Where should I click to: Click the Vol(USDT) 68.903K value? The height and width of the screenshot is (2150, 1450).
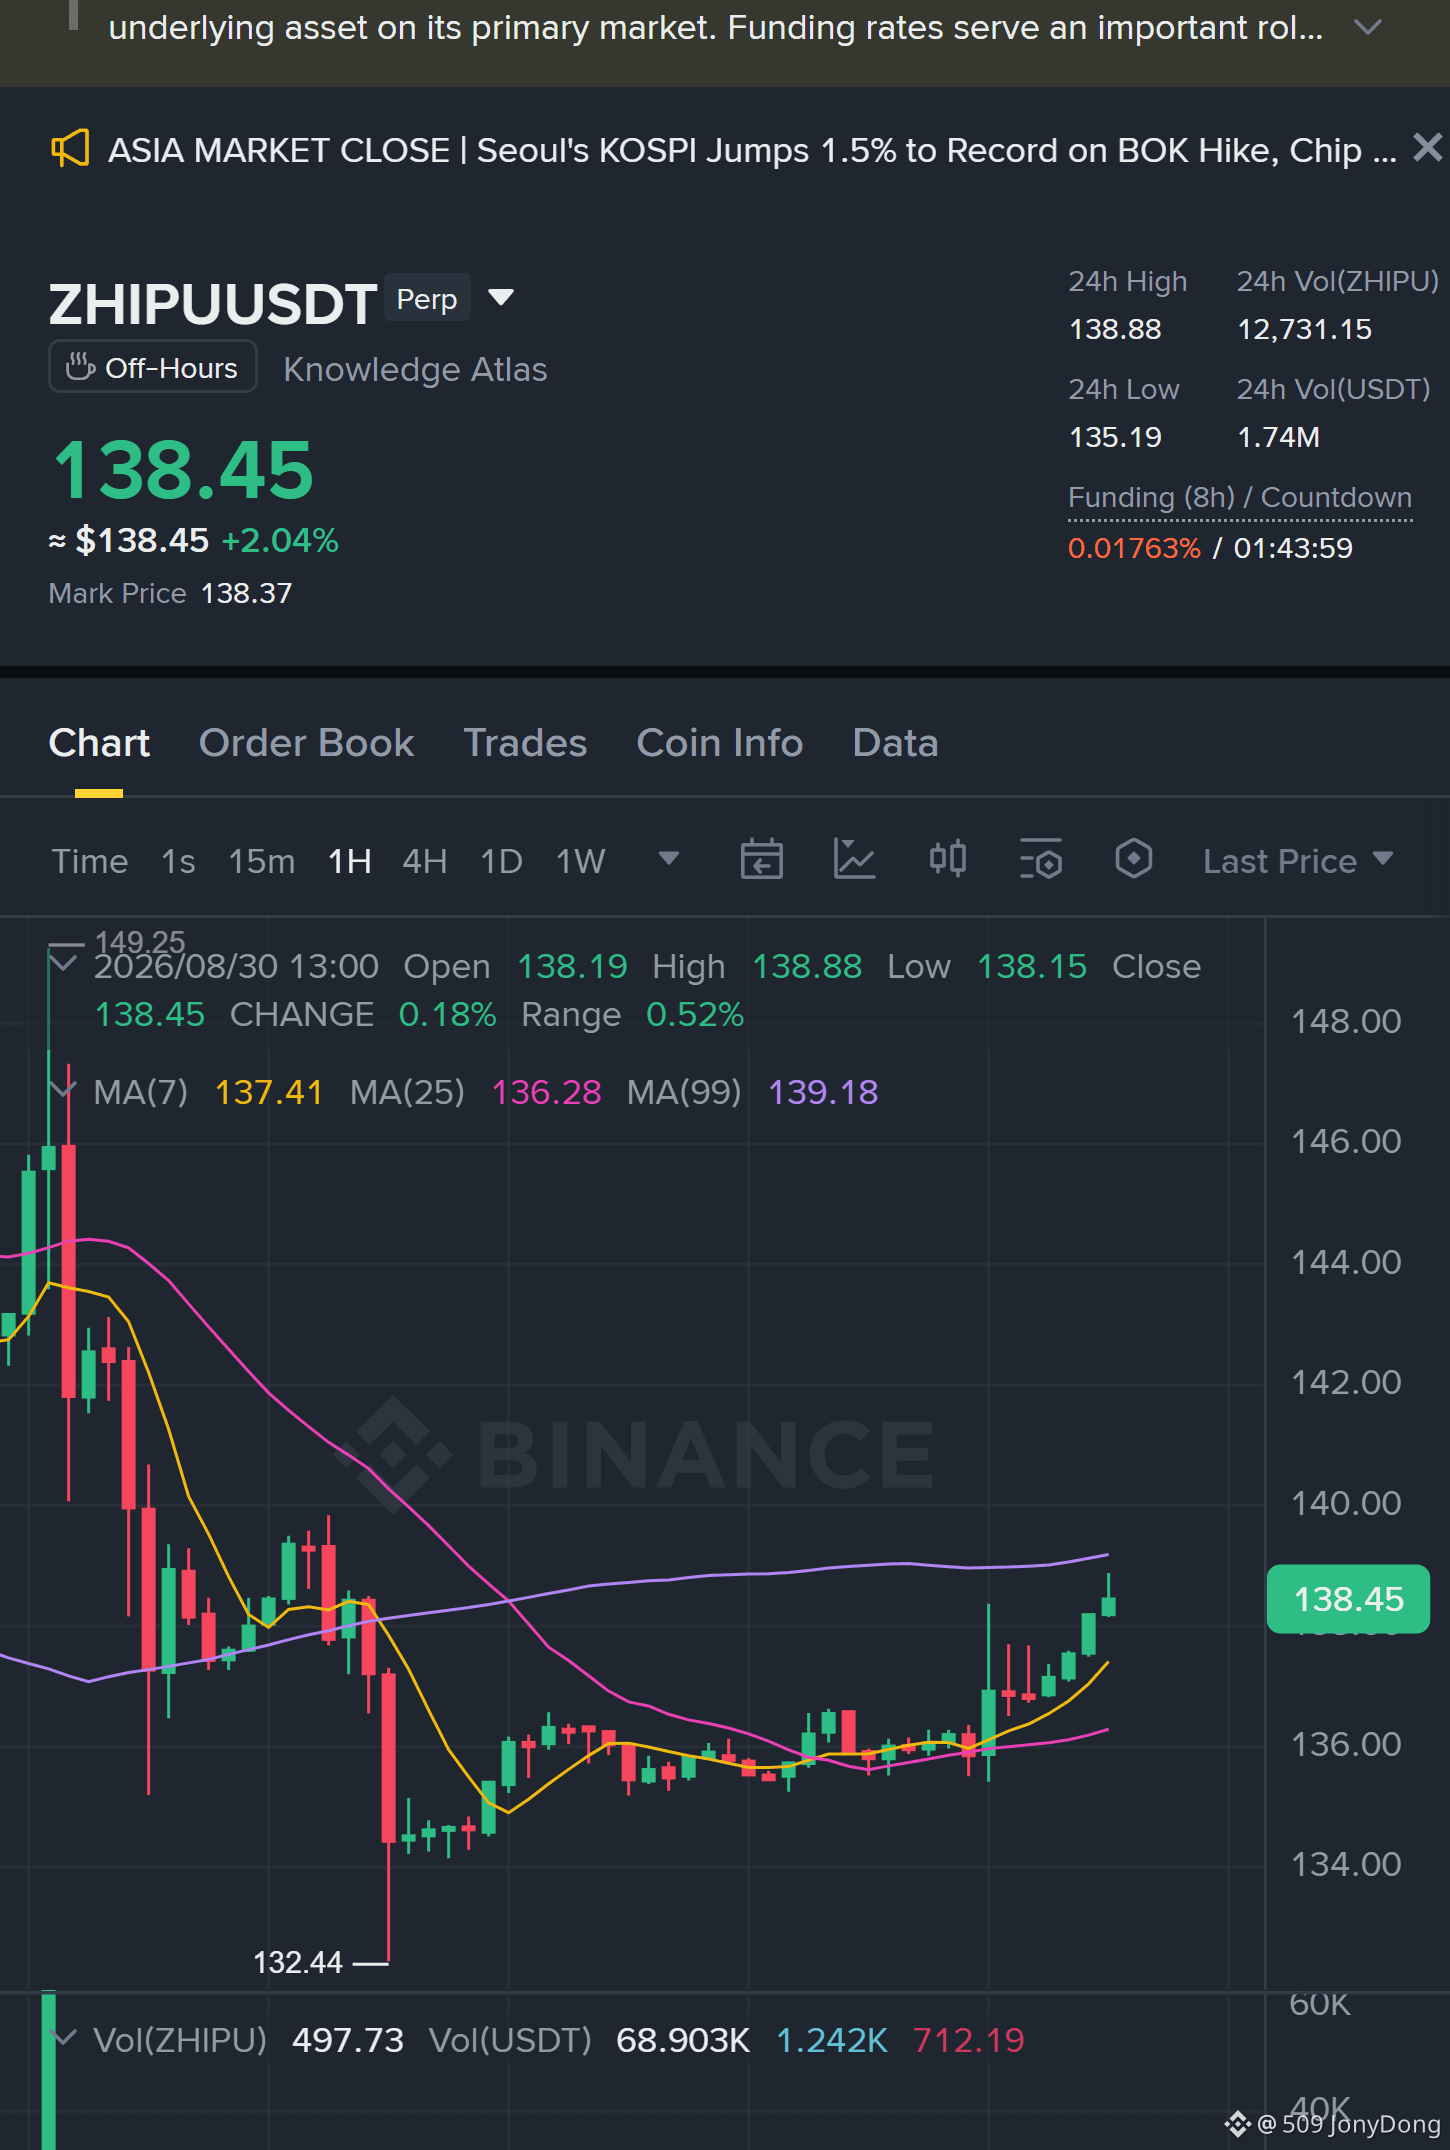[x=683, y=2040]
